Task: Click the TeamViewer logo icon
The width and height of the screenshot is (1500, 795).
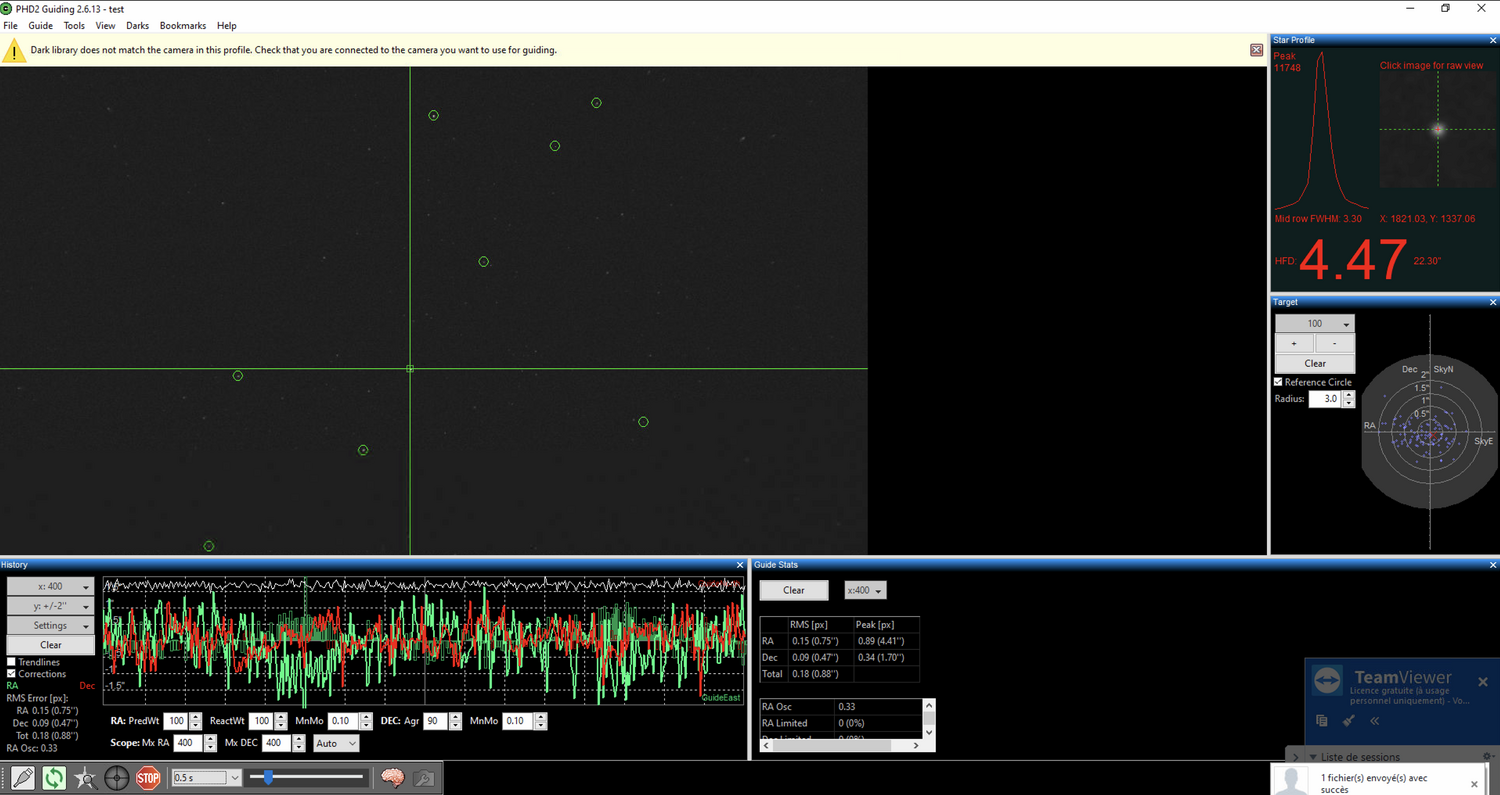Action: click(x=1327, y=679)
